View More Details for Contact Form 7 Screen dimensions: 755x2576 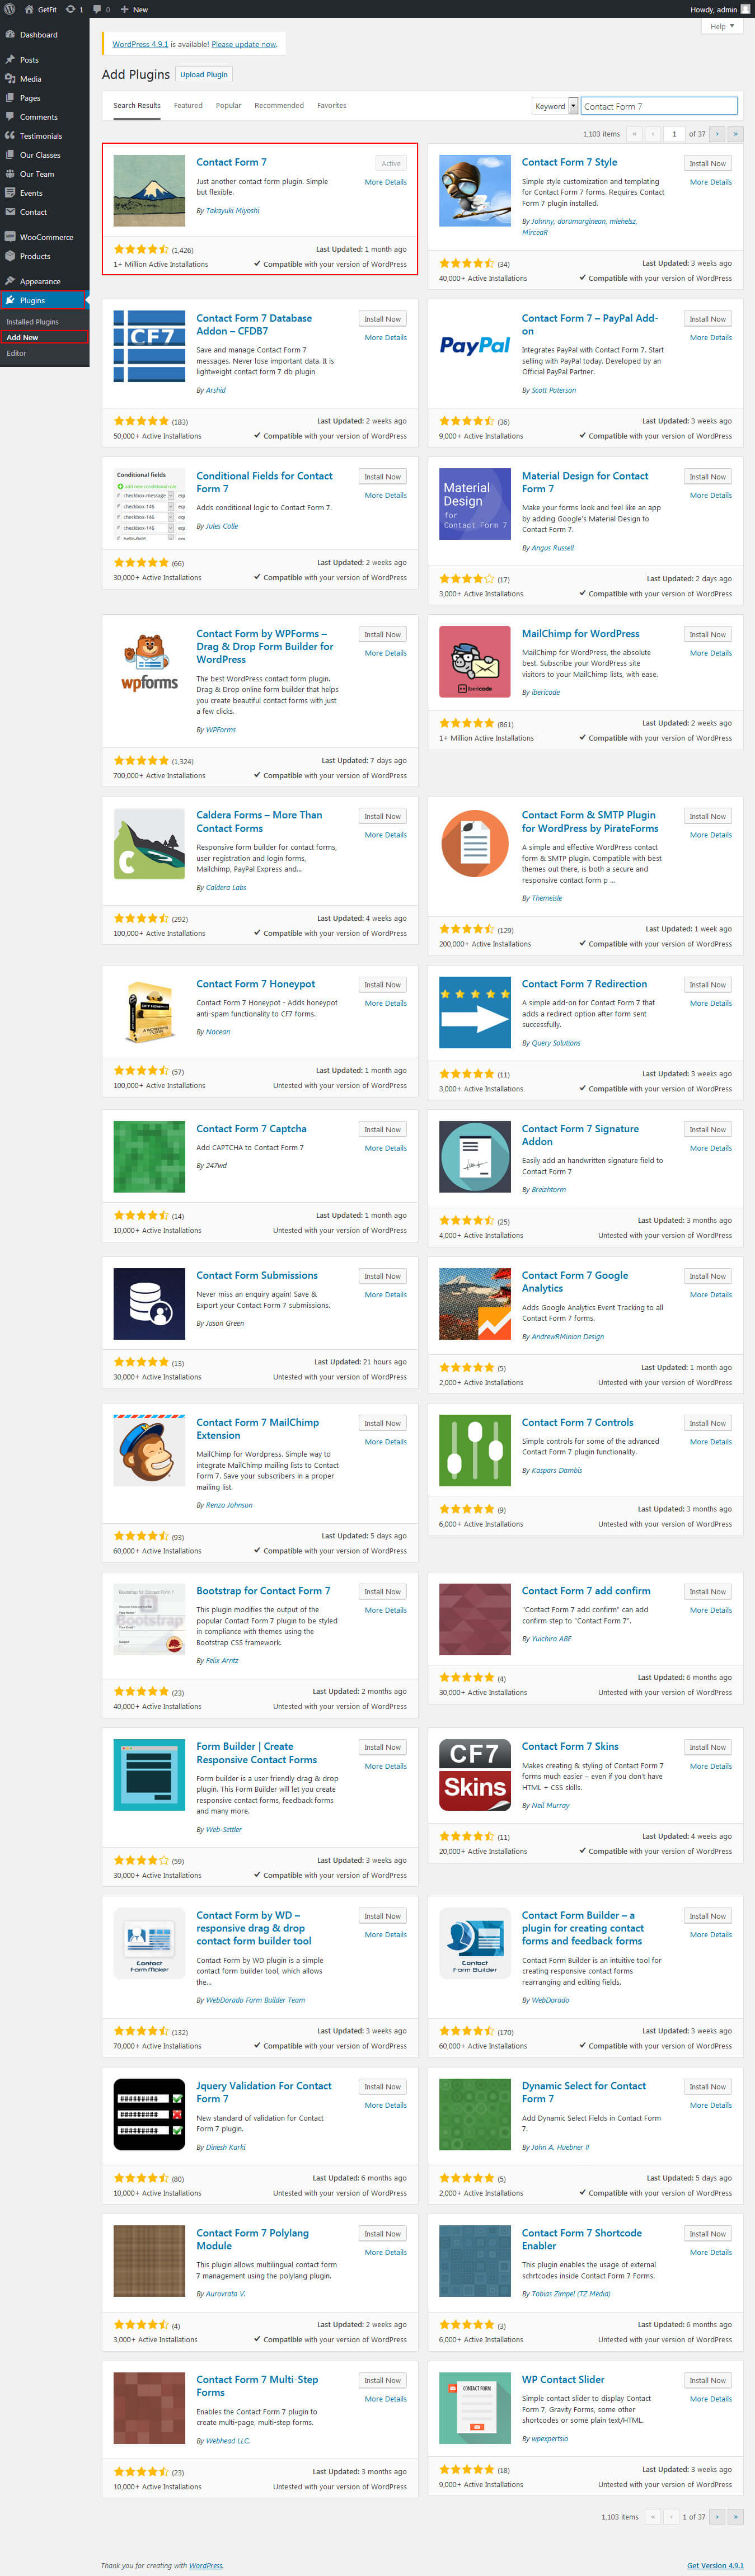[385, 182]
